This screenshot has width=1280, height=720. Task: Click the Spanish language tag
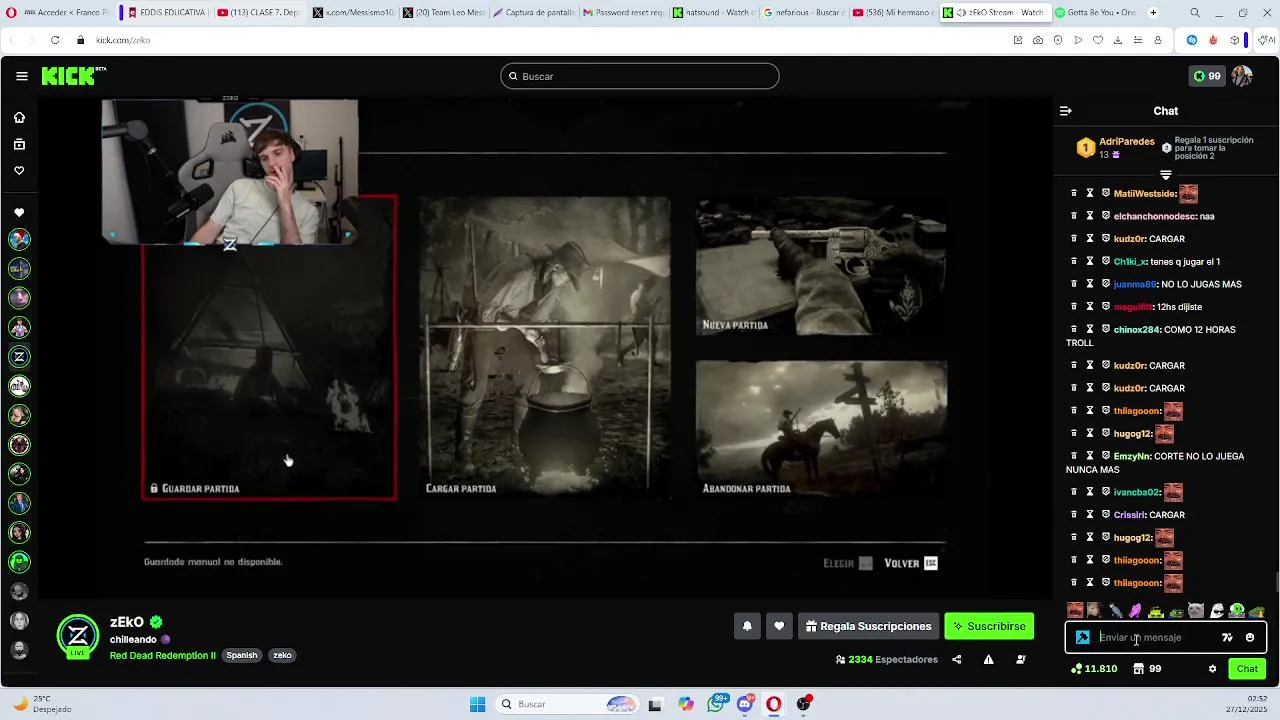pos(241,656)
